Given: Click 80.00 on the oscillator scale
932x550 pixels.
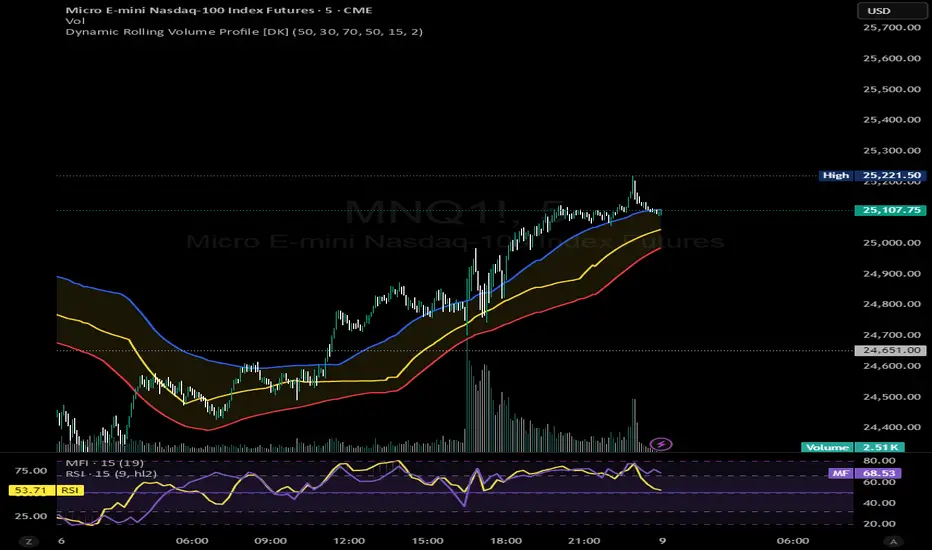Looking at the screenshot, I should point(880,461).
